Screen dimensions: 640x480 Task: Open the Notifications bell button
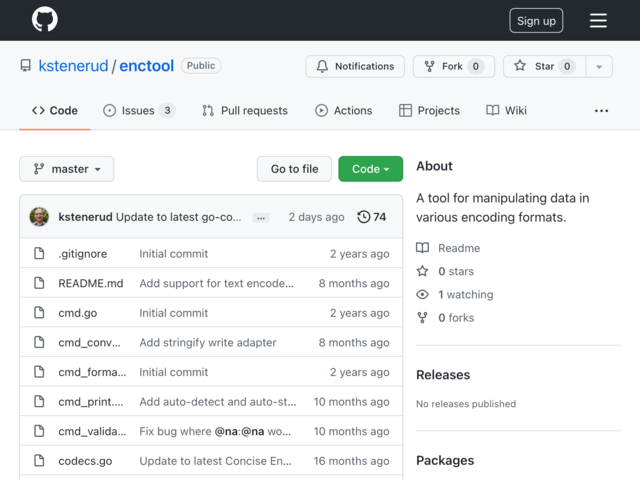[x=355, y=66]
